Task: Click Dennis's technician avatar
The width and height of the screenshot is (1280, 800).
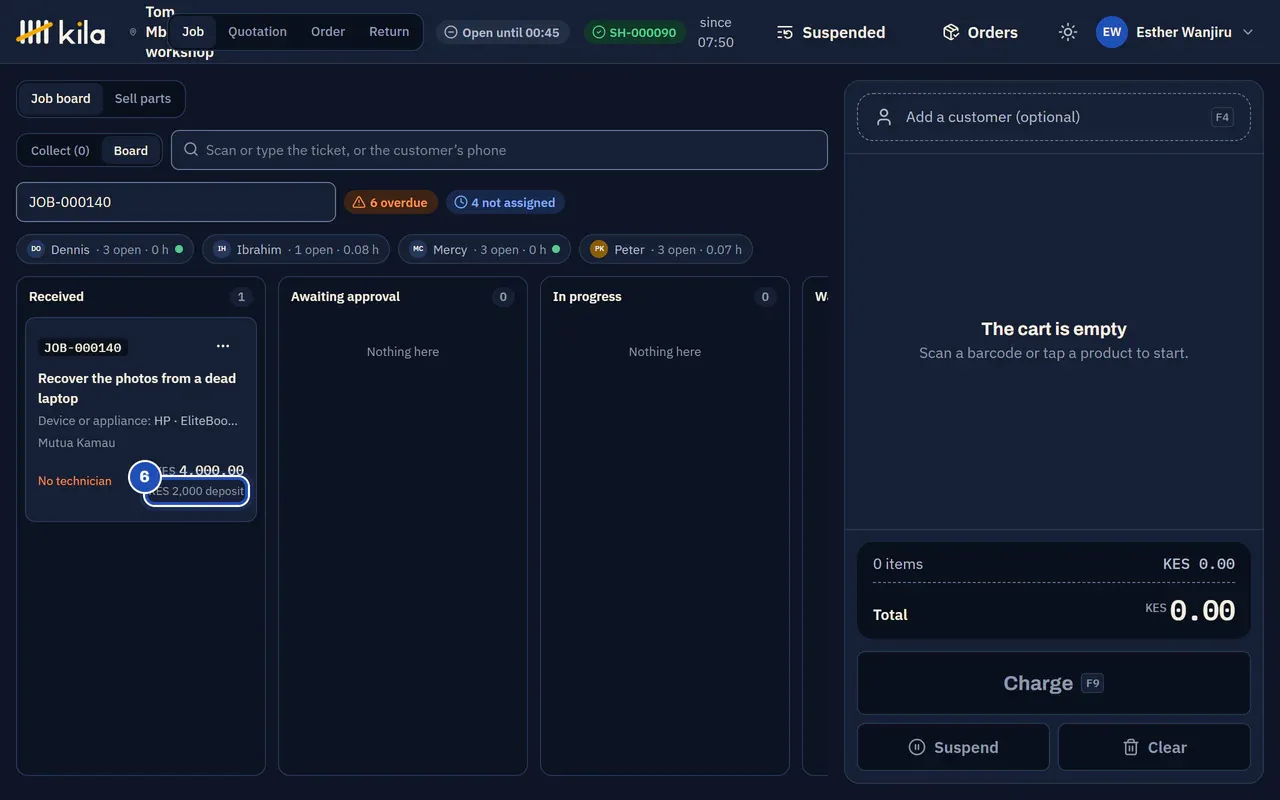Action: point(36,249)
